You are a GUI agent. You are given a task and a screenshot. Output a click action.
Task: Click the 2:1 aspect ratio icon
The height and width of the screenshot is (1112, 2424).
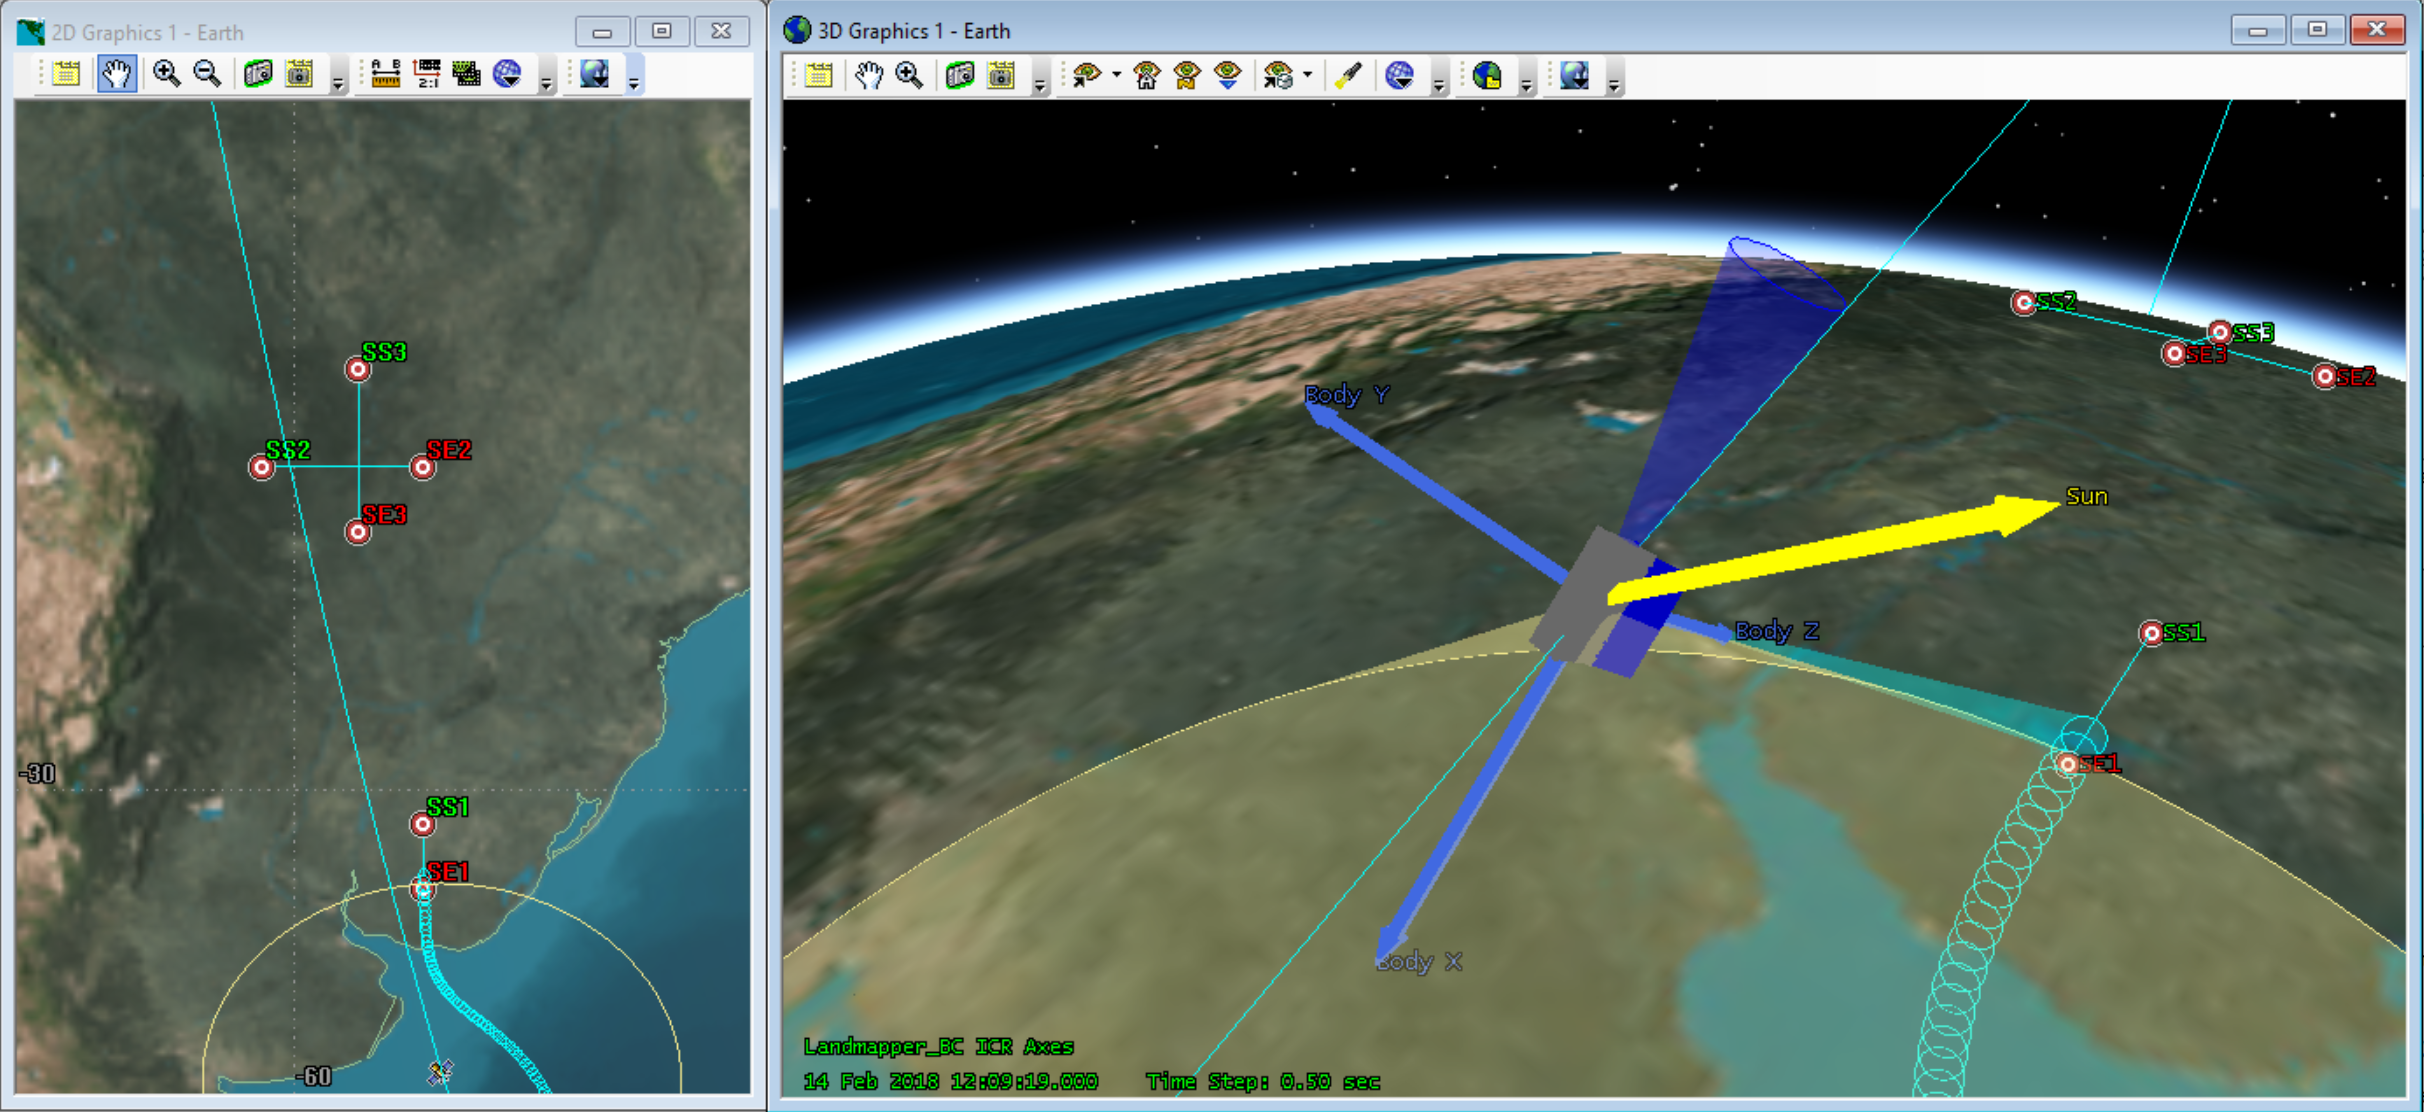tap(427, 74)
